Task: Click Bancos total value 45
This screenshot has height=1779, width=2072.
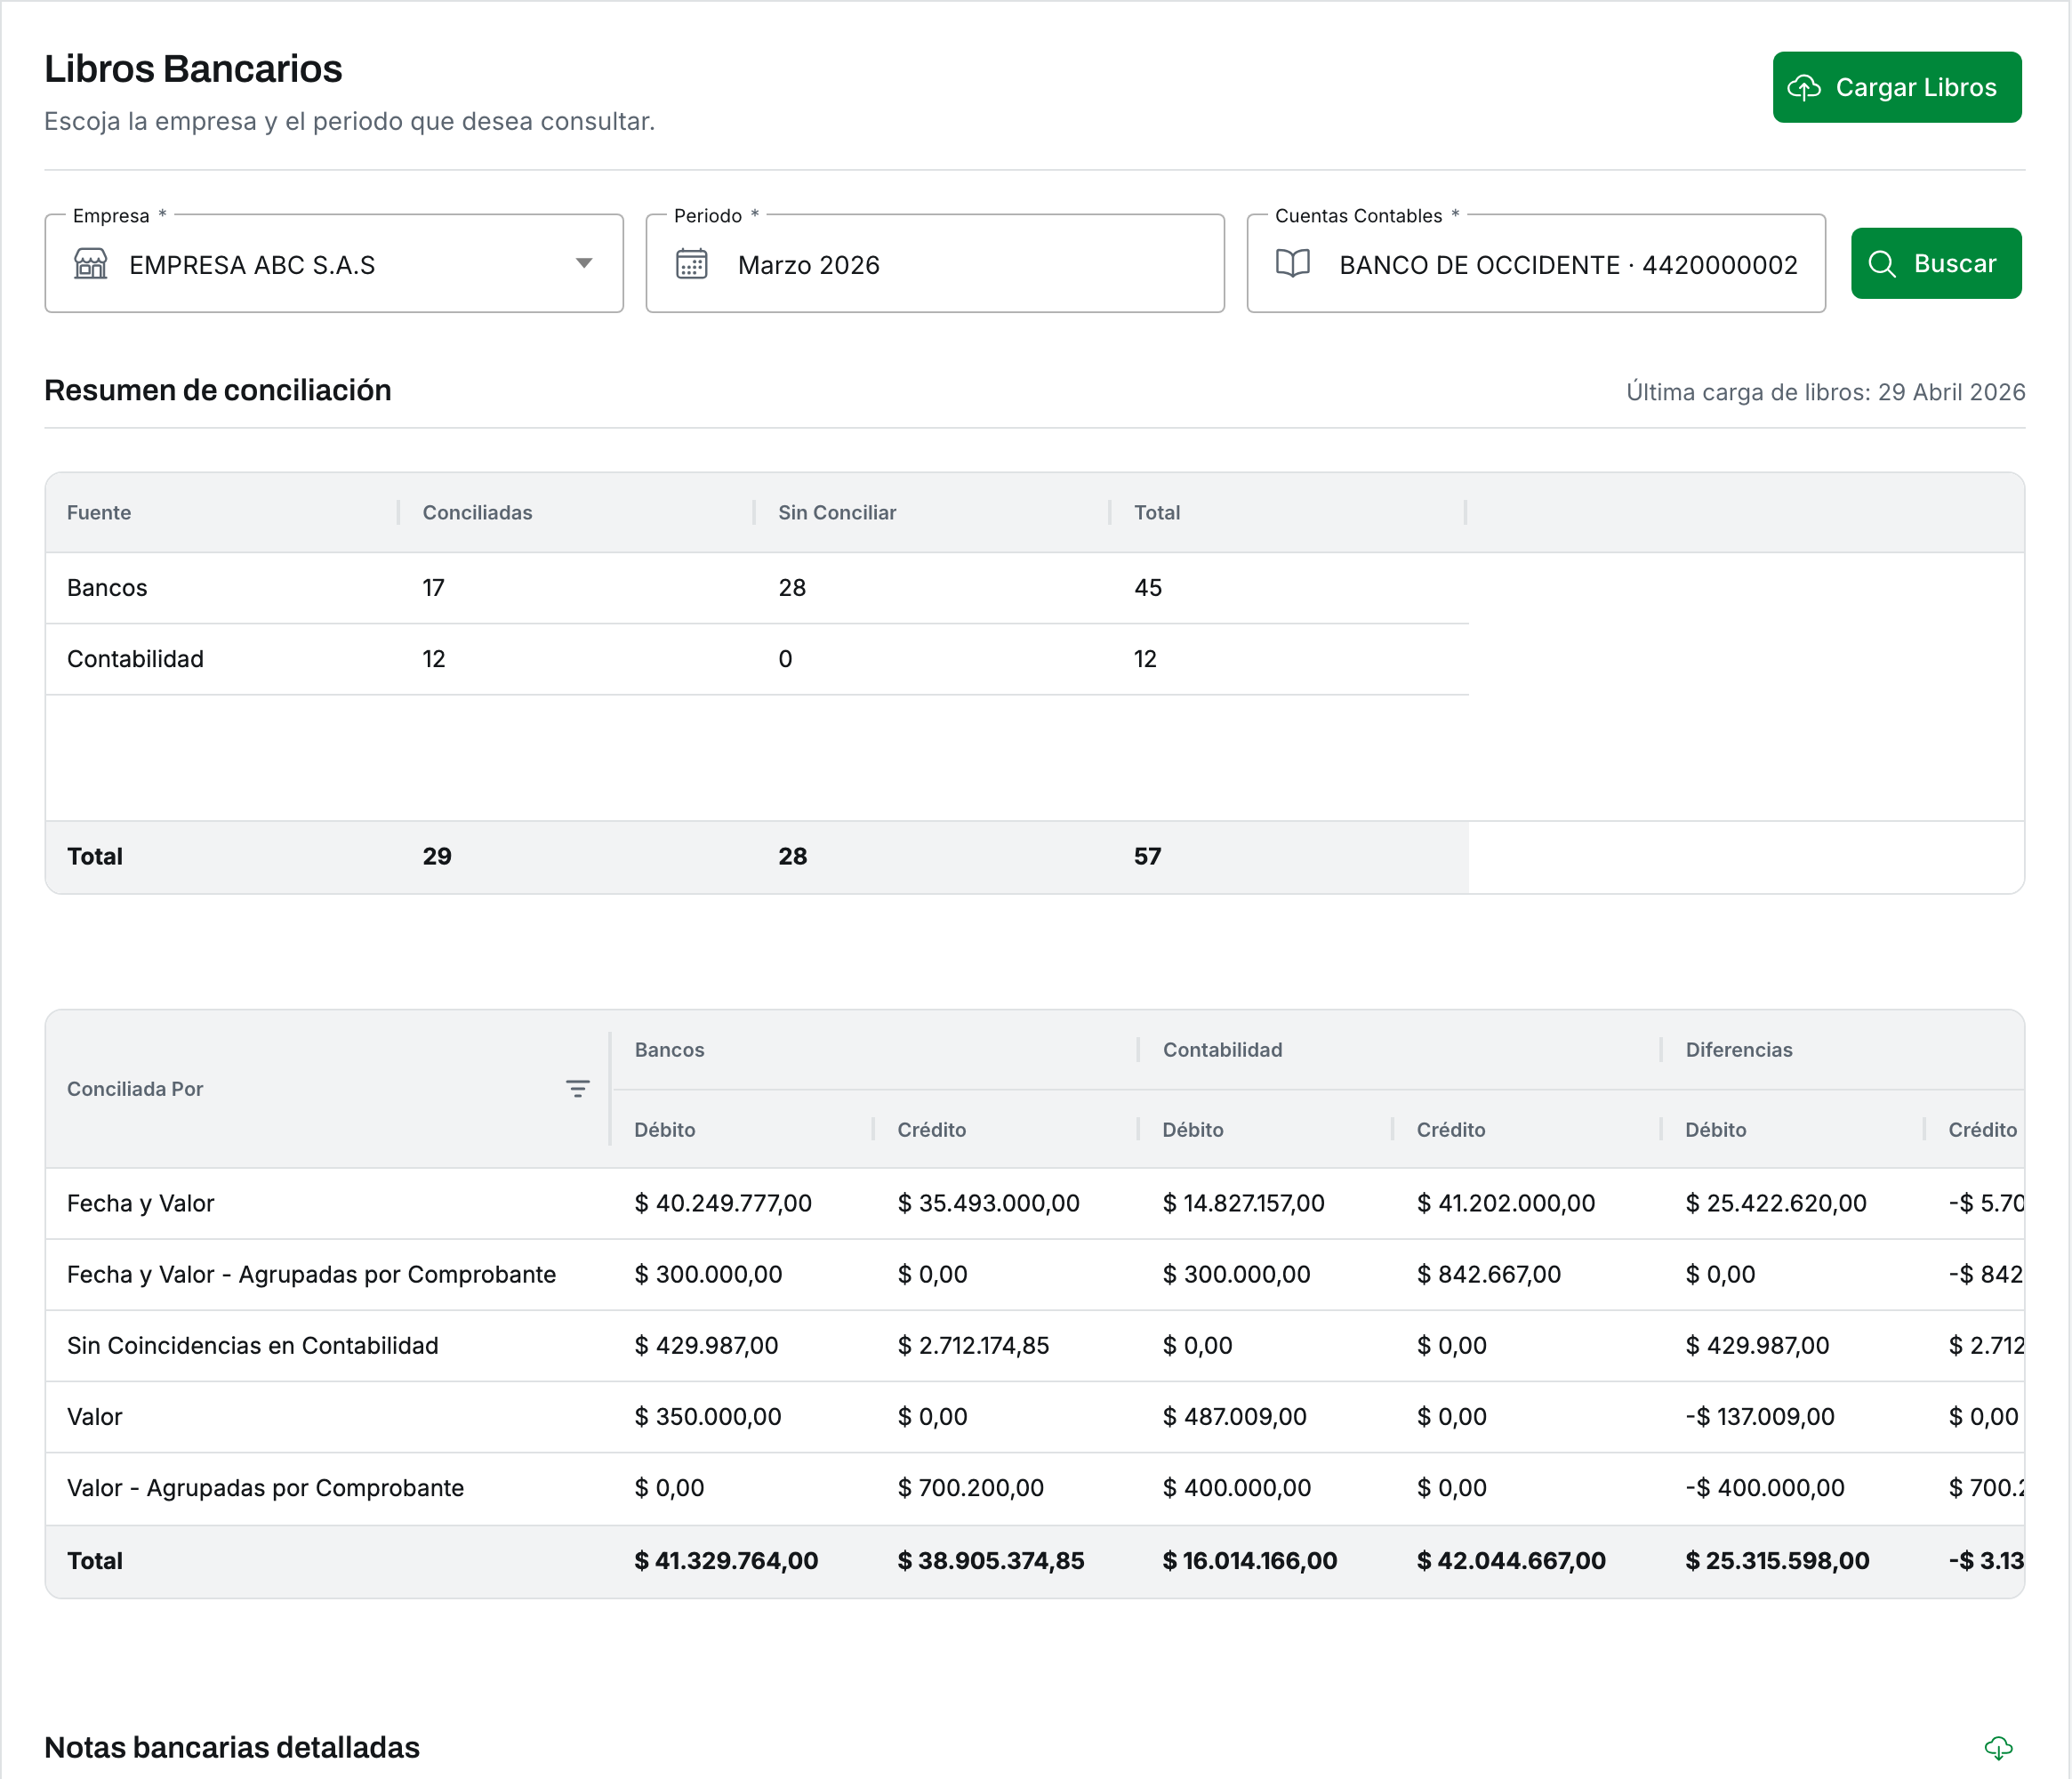Action: (x=1148, y=588)
